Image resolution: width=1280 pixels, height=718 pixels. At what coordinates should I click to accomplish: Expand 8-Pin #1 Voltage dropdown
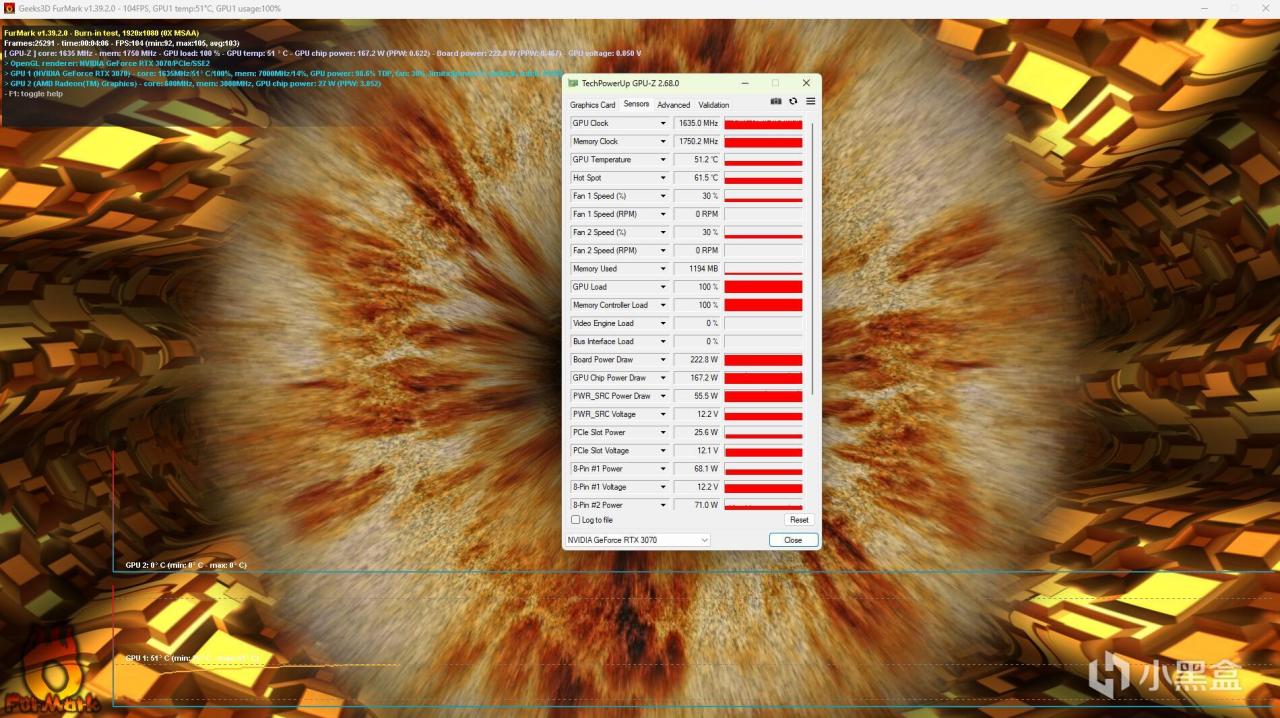click(x=662, y=487)
